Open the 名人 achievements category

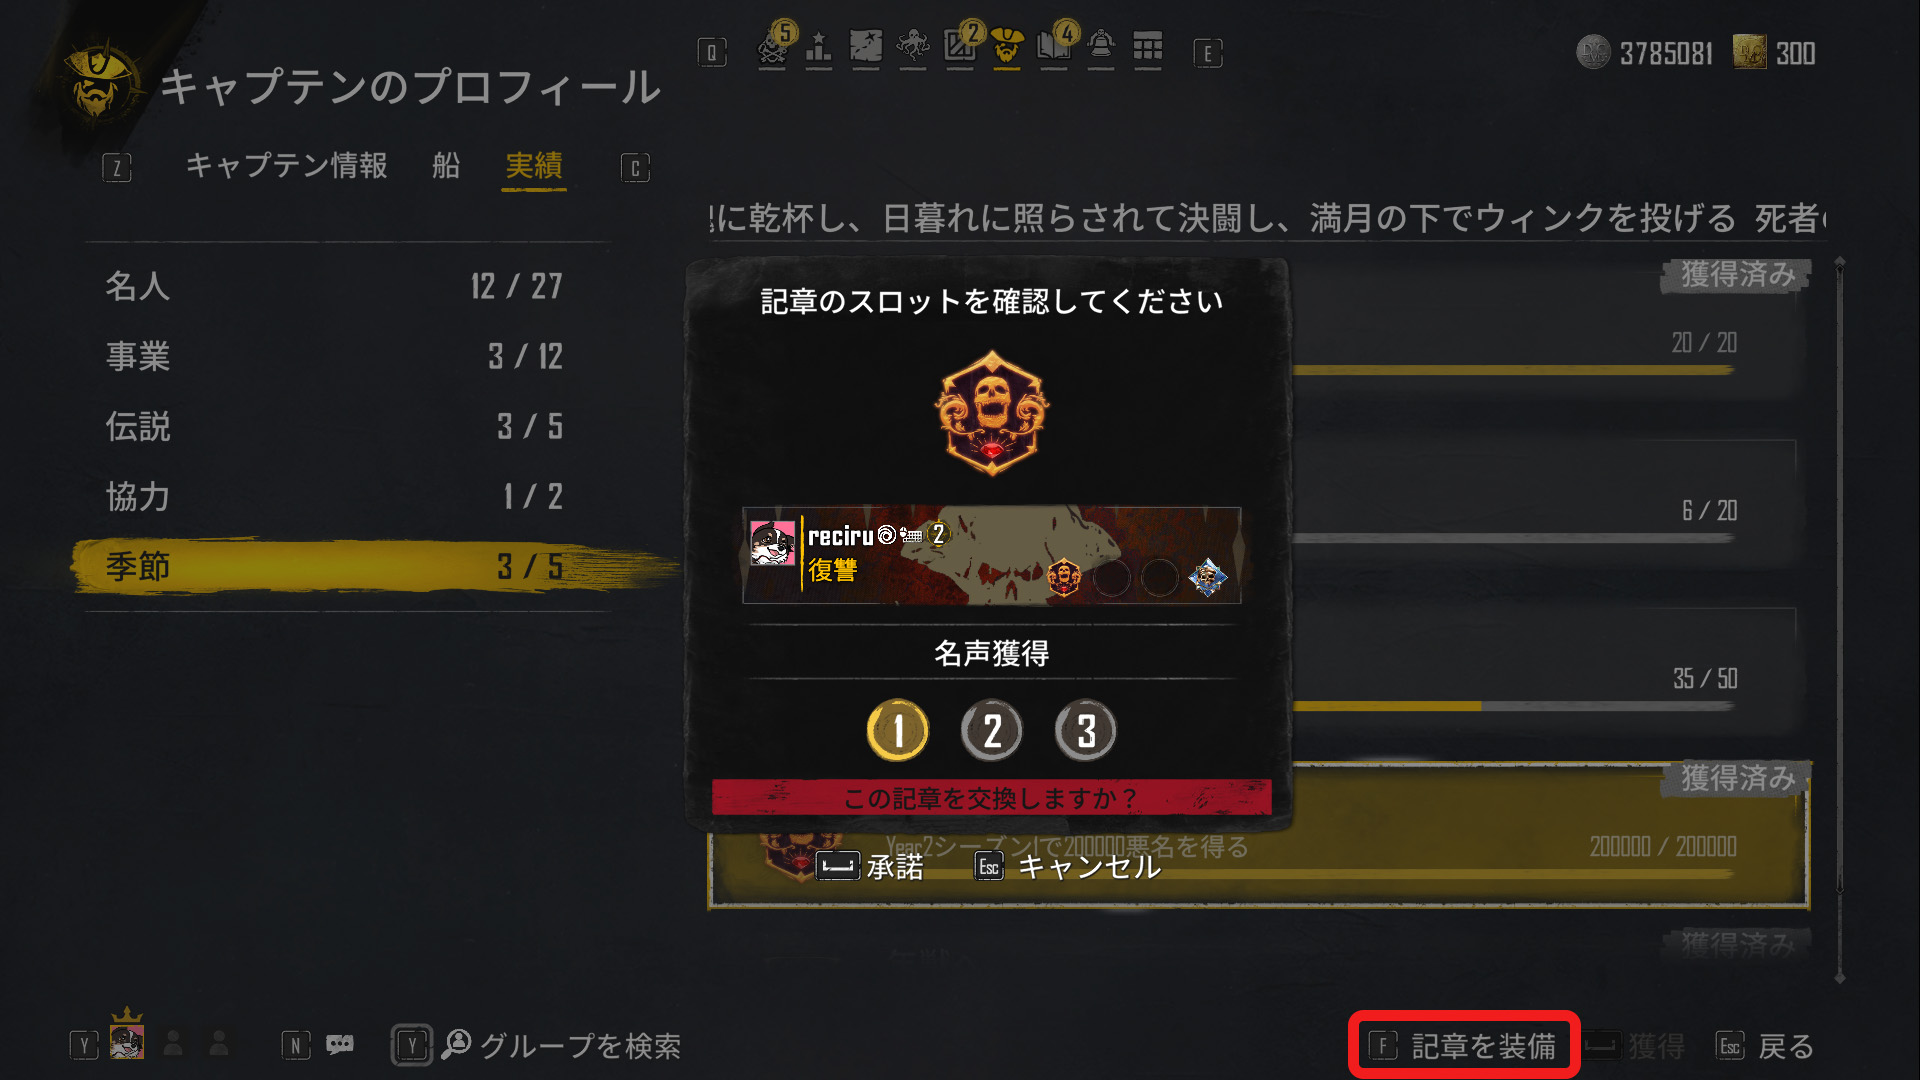click(x=335, y=287)
